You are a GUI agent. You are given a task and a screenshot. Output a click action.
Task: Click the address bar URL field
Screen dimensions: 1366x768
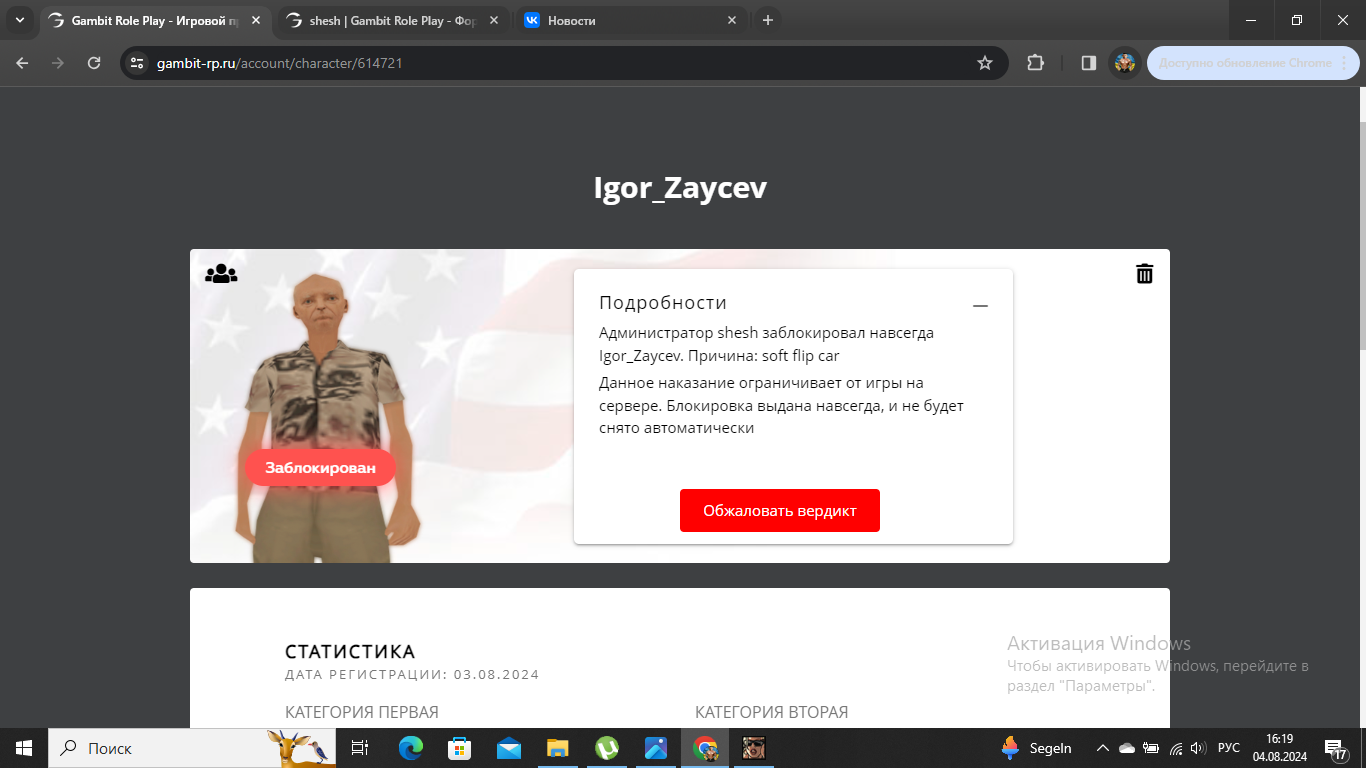[x=550, y=63]
